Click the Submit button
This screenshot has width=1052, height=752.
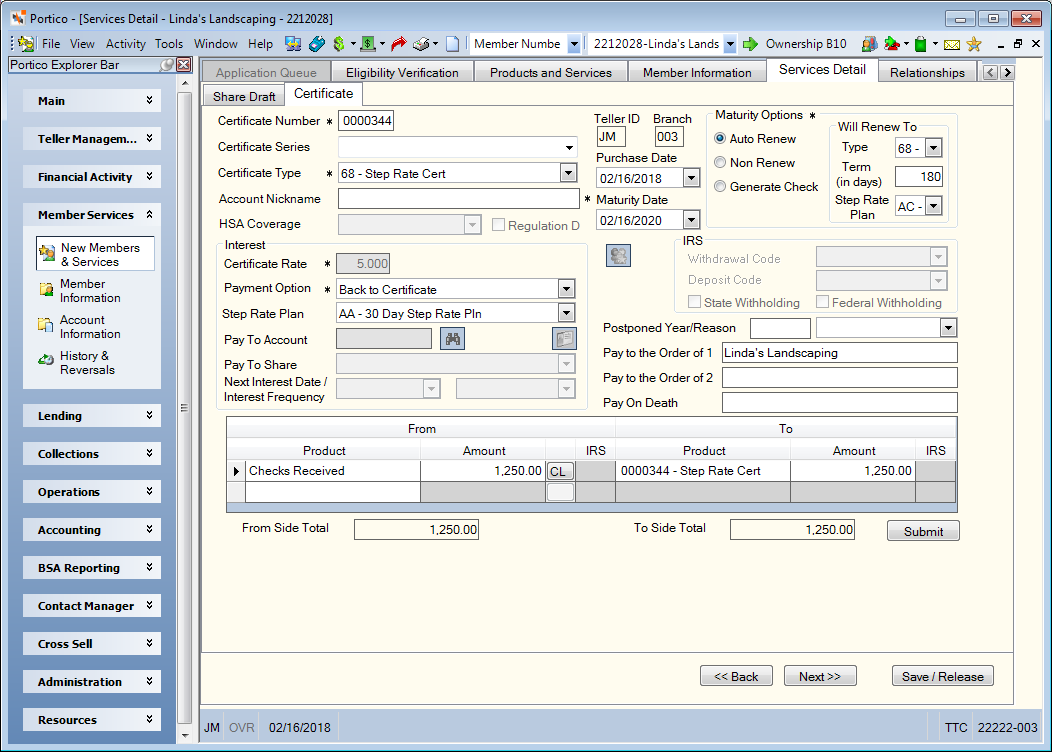tap(923, 531)
